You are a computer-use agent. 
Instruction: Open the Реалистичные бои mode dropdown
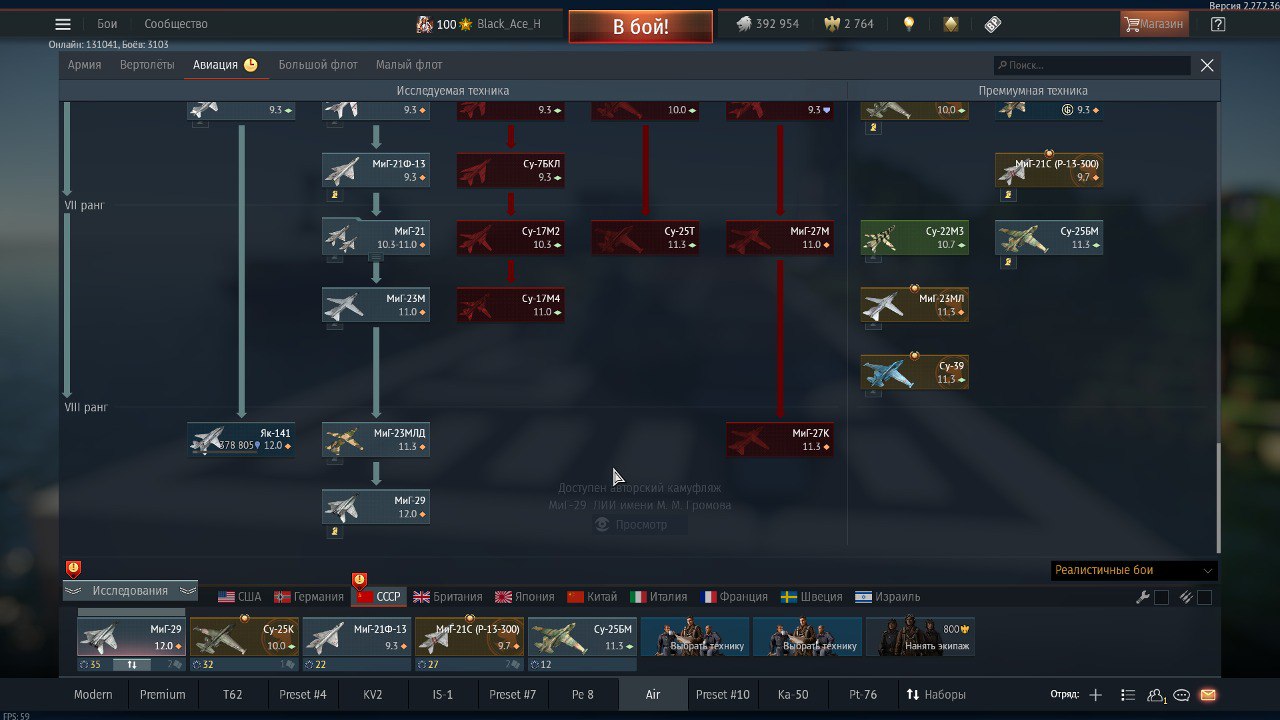[1133, 570]
